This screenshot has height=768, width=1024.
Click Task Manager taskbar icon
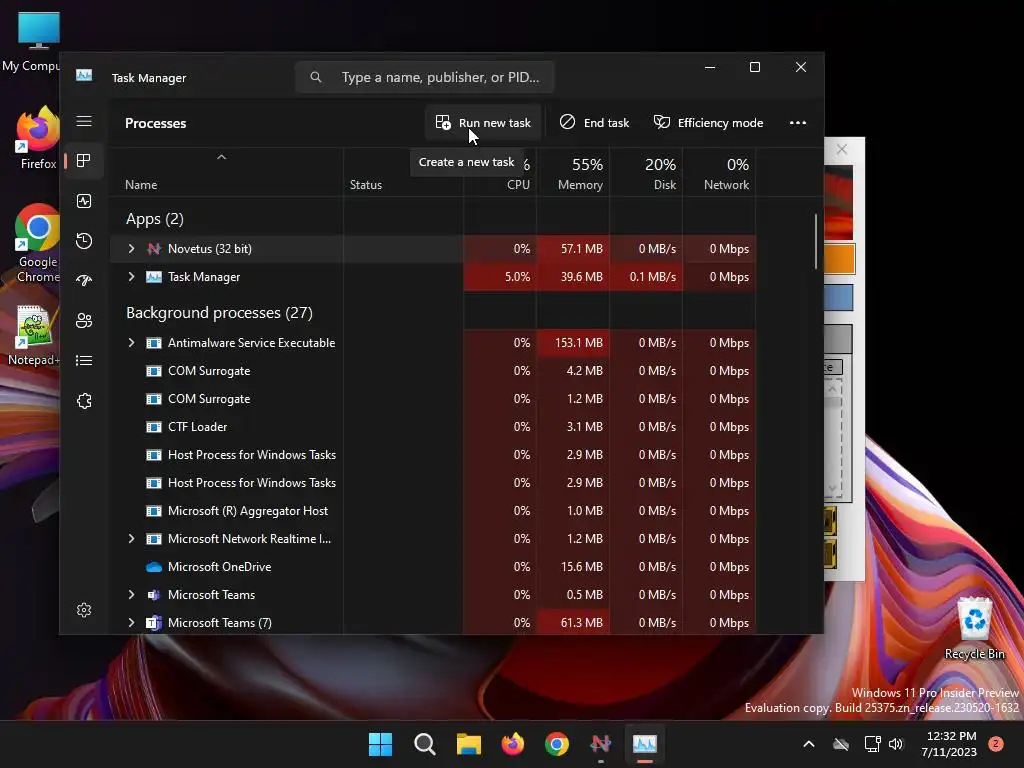(645, 744)
